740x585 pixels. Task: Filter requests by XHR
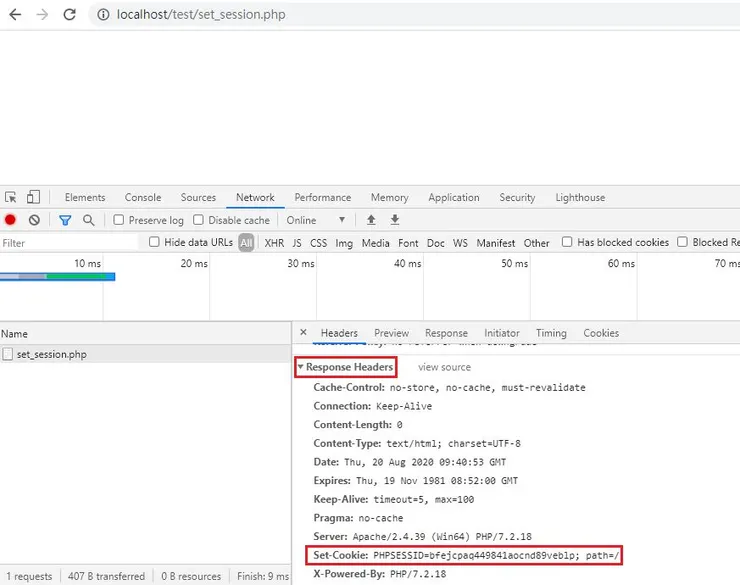click(274, 243)
